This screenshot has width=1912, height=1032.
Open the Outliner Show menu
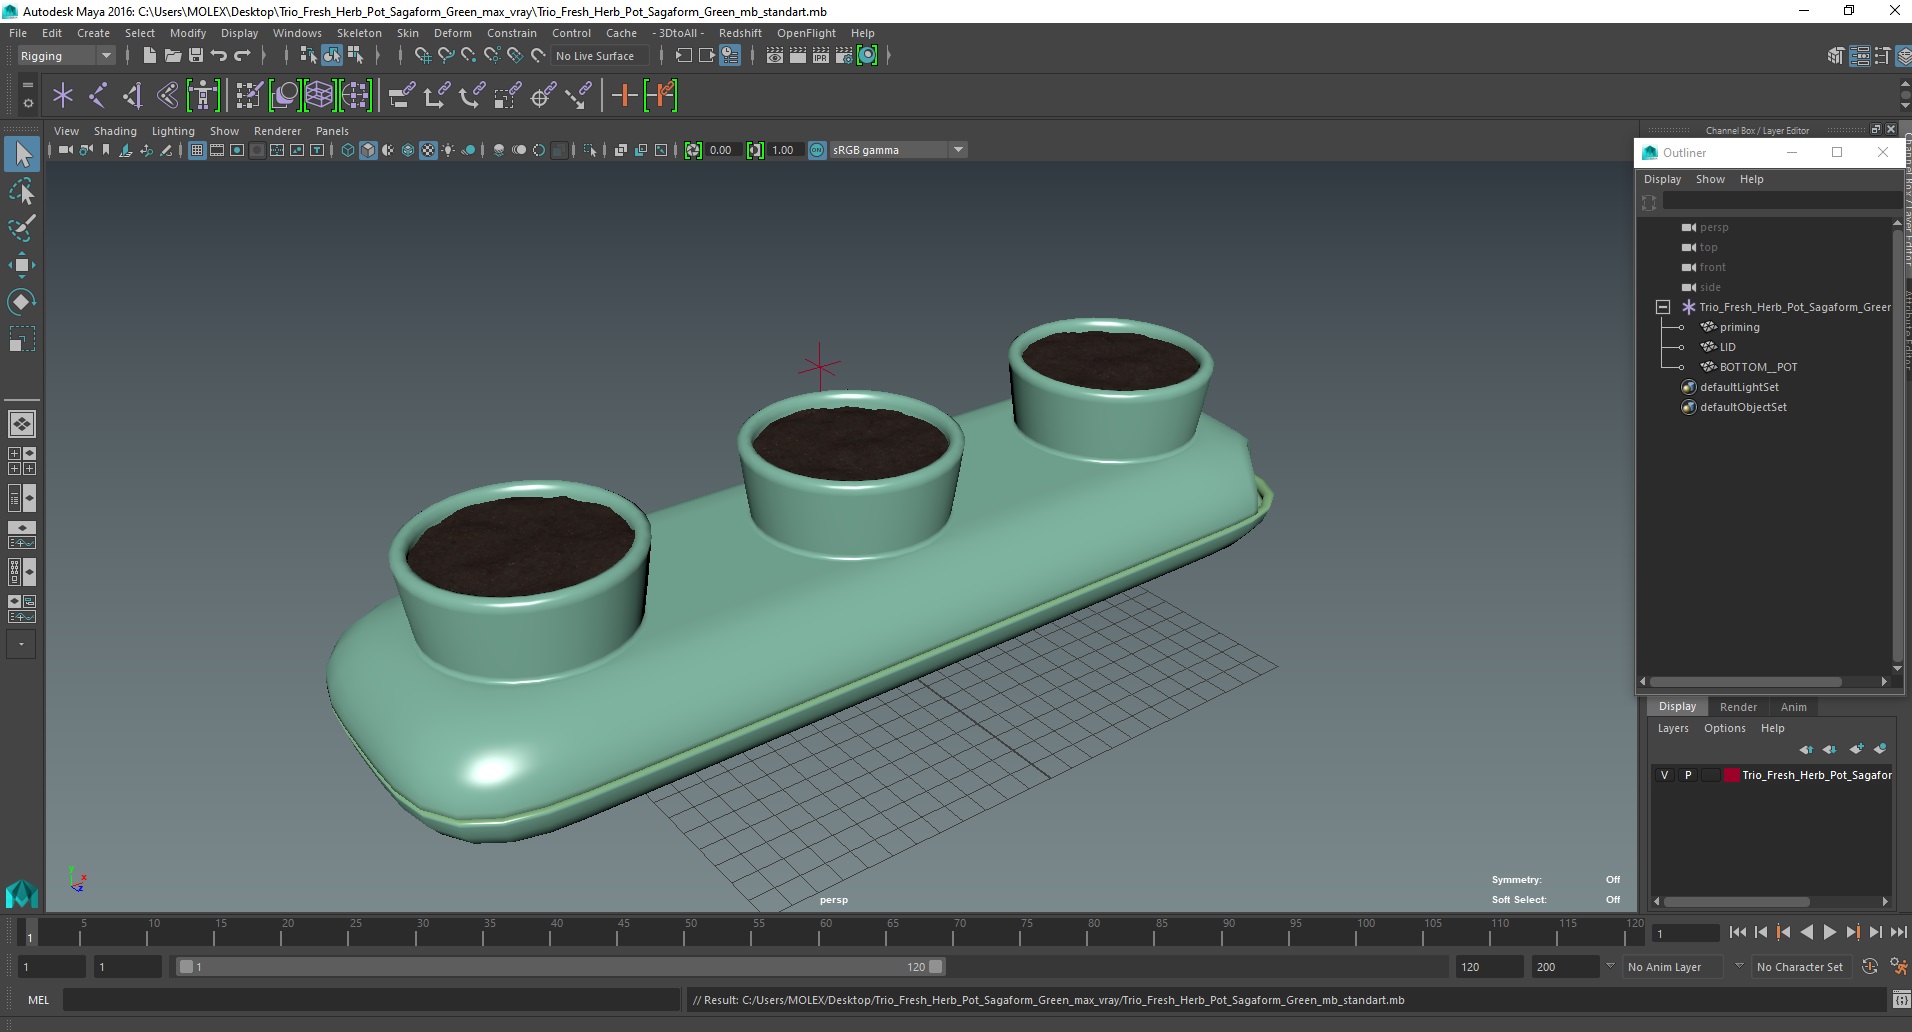point(1710,179)
